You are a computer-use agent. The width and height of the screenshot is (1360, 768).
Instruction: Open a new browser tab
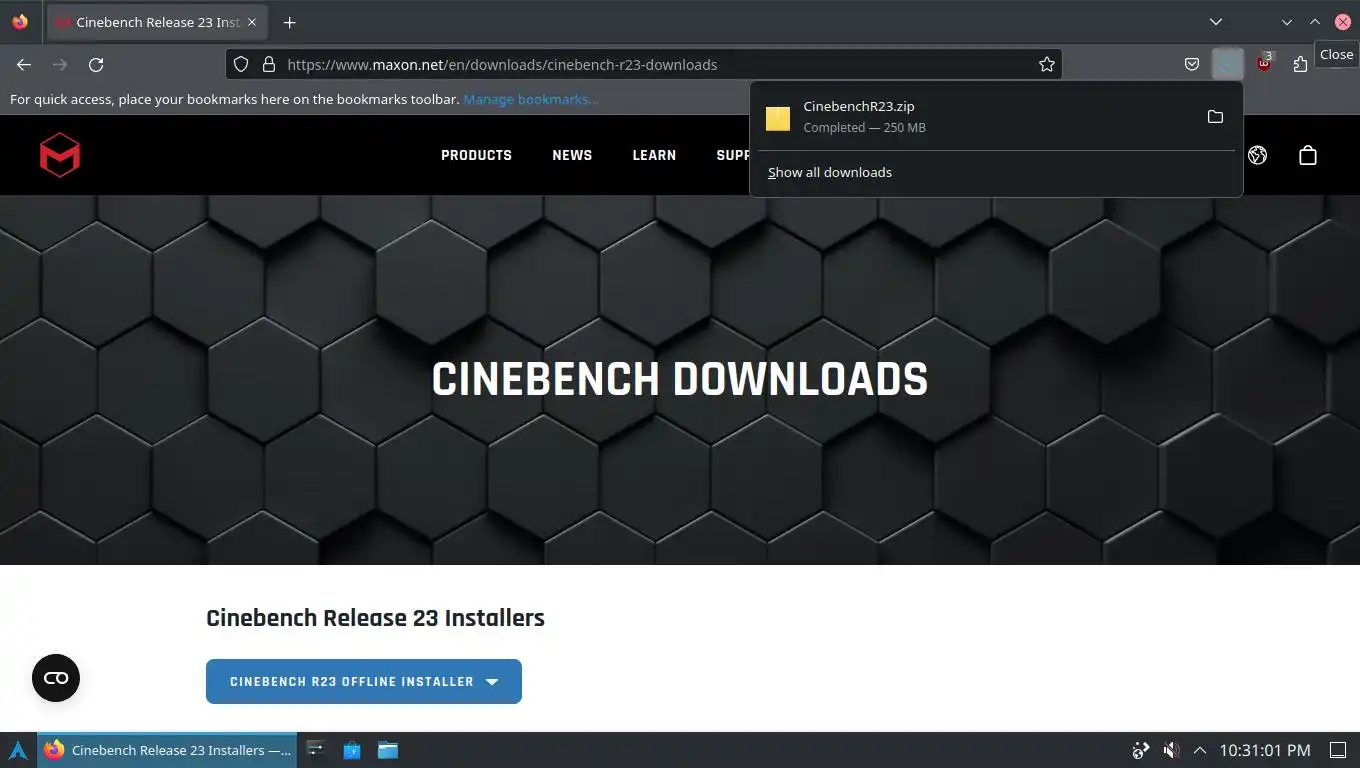289,22
